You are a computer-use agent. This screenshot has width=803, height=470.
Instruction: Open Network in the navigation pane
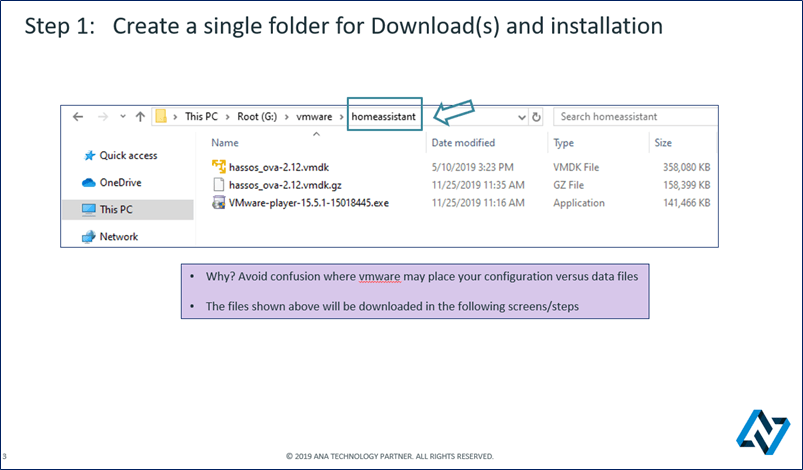(x=118, y=237)
